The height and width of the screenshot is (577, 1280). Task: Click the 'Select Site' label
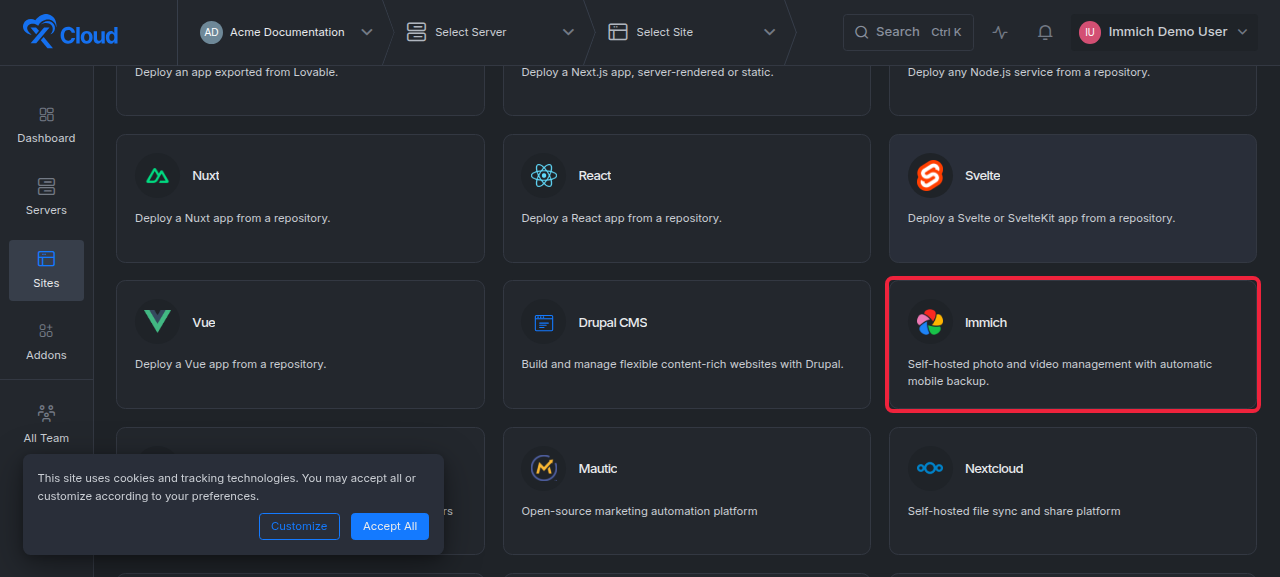[x=665, y=32]
